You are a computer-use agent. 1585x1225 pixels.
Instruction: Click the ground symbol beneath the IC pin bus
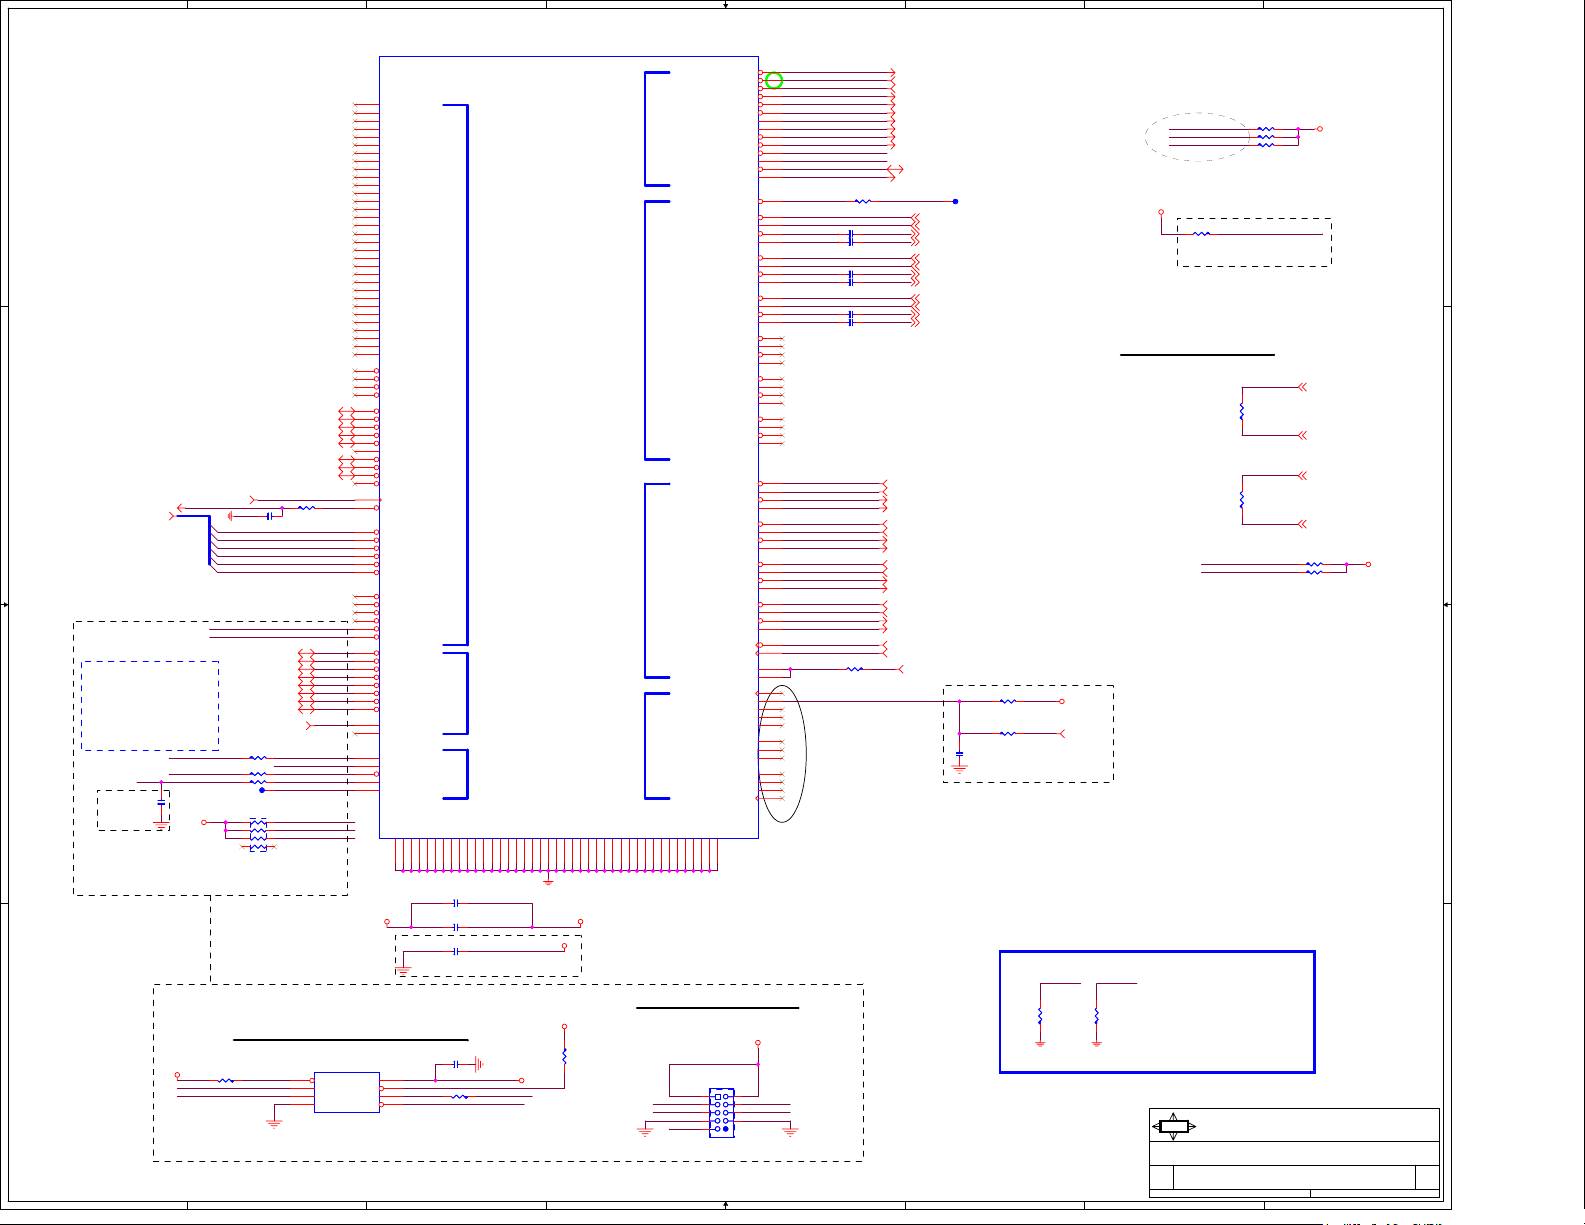coord(548,881)
